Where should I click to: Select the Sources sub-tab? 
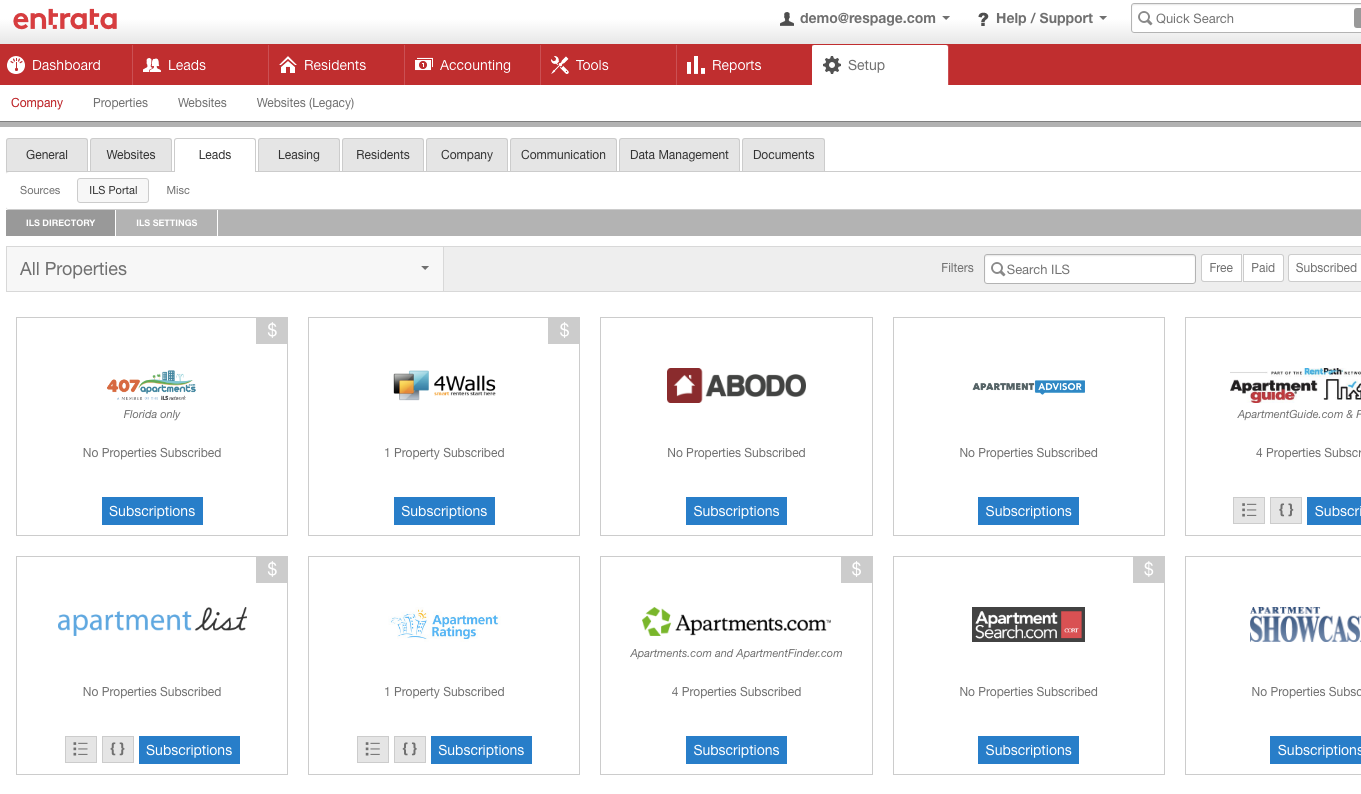click(40, 190)
